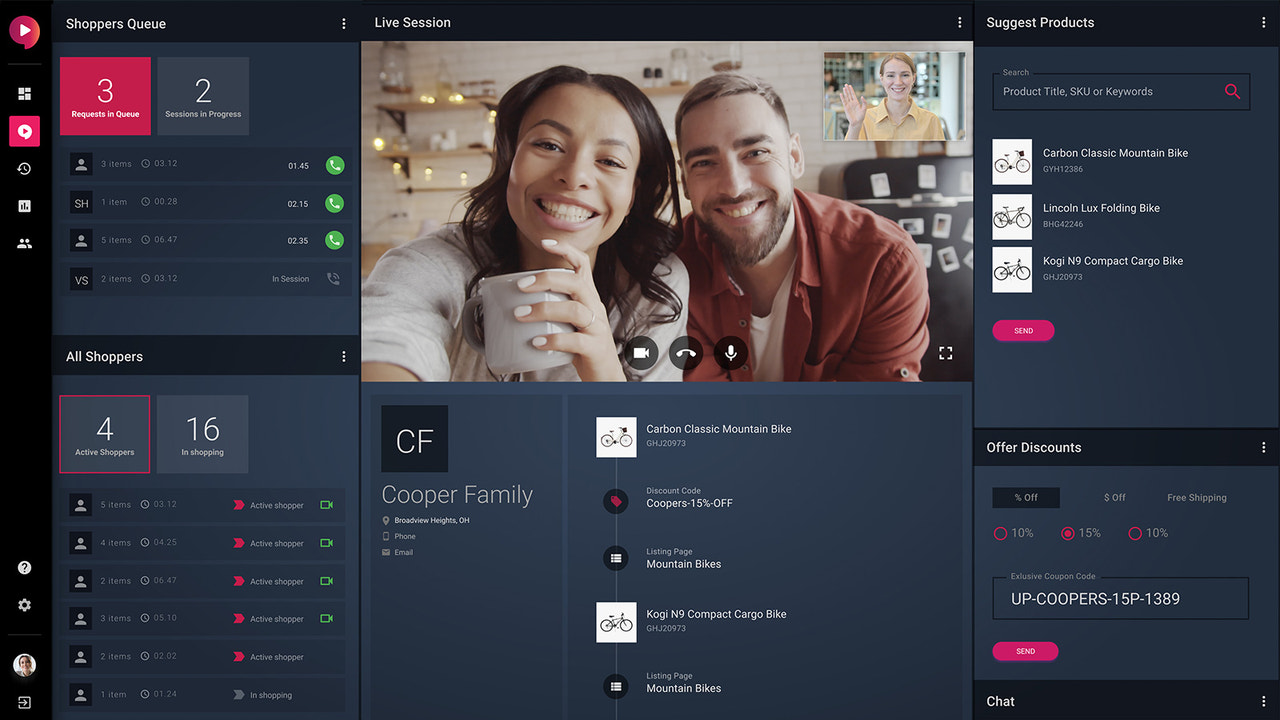This screenshot has height=720, width=1280.
Task: Toggle the video icon beside the top active shopper
Action: click(326, 505)
